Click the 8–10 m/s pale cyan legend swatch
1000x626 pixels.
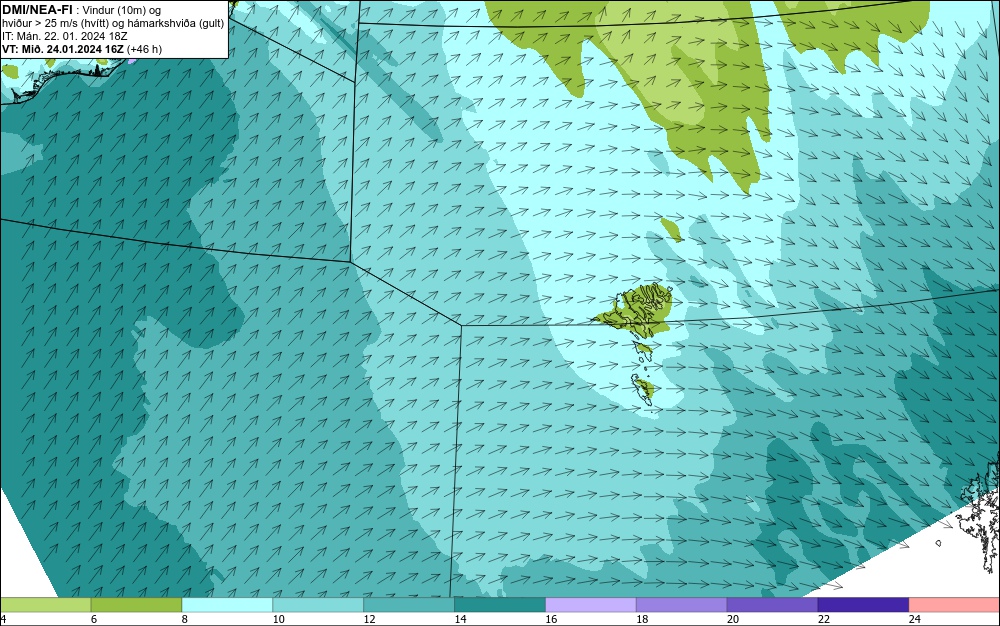[227, 605]
